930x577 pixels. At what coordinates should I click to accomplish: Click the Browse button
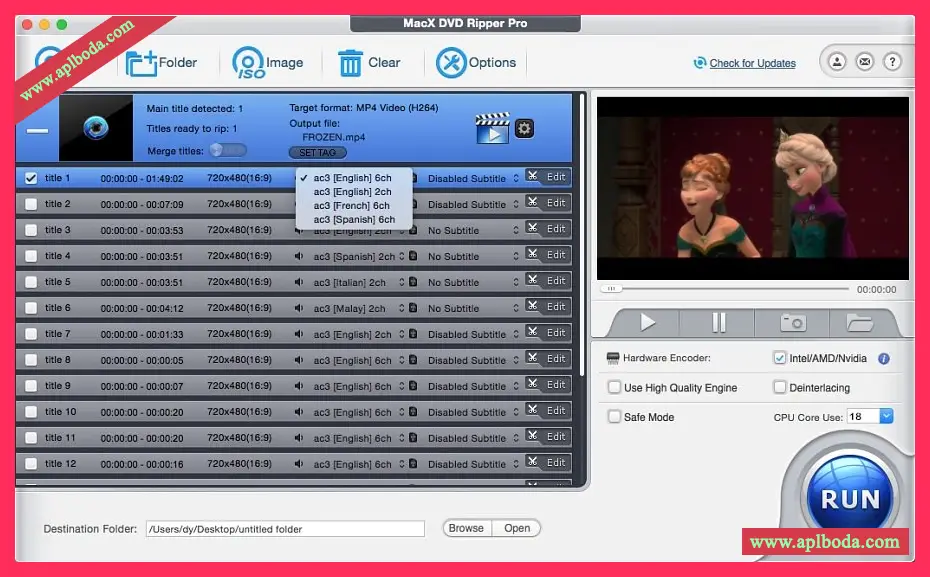coord(465,528)
